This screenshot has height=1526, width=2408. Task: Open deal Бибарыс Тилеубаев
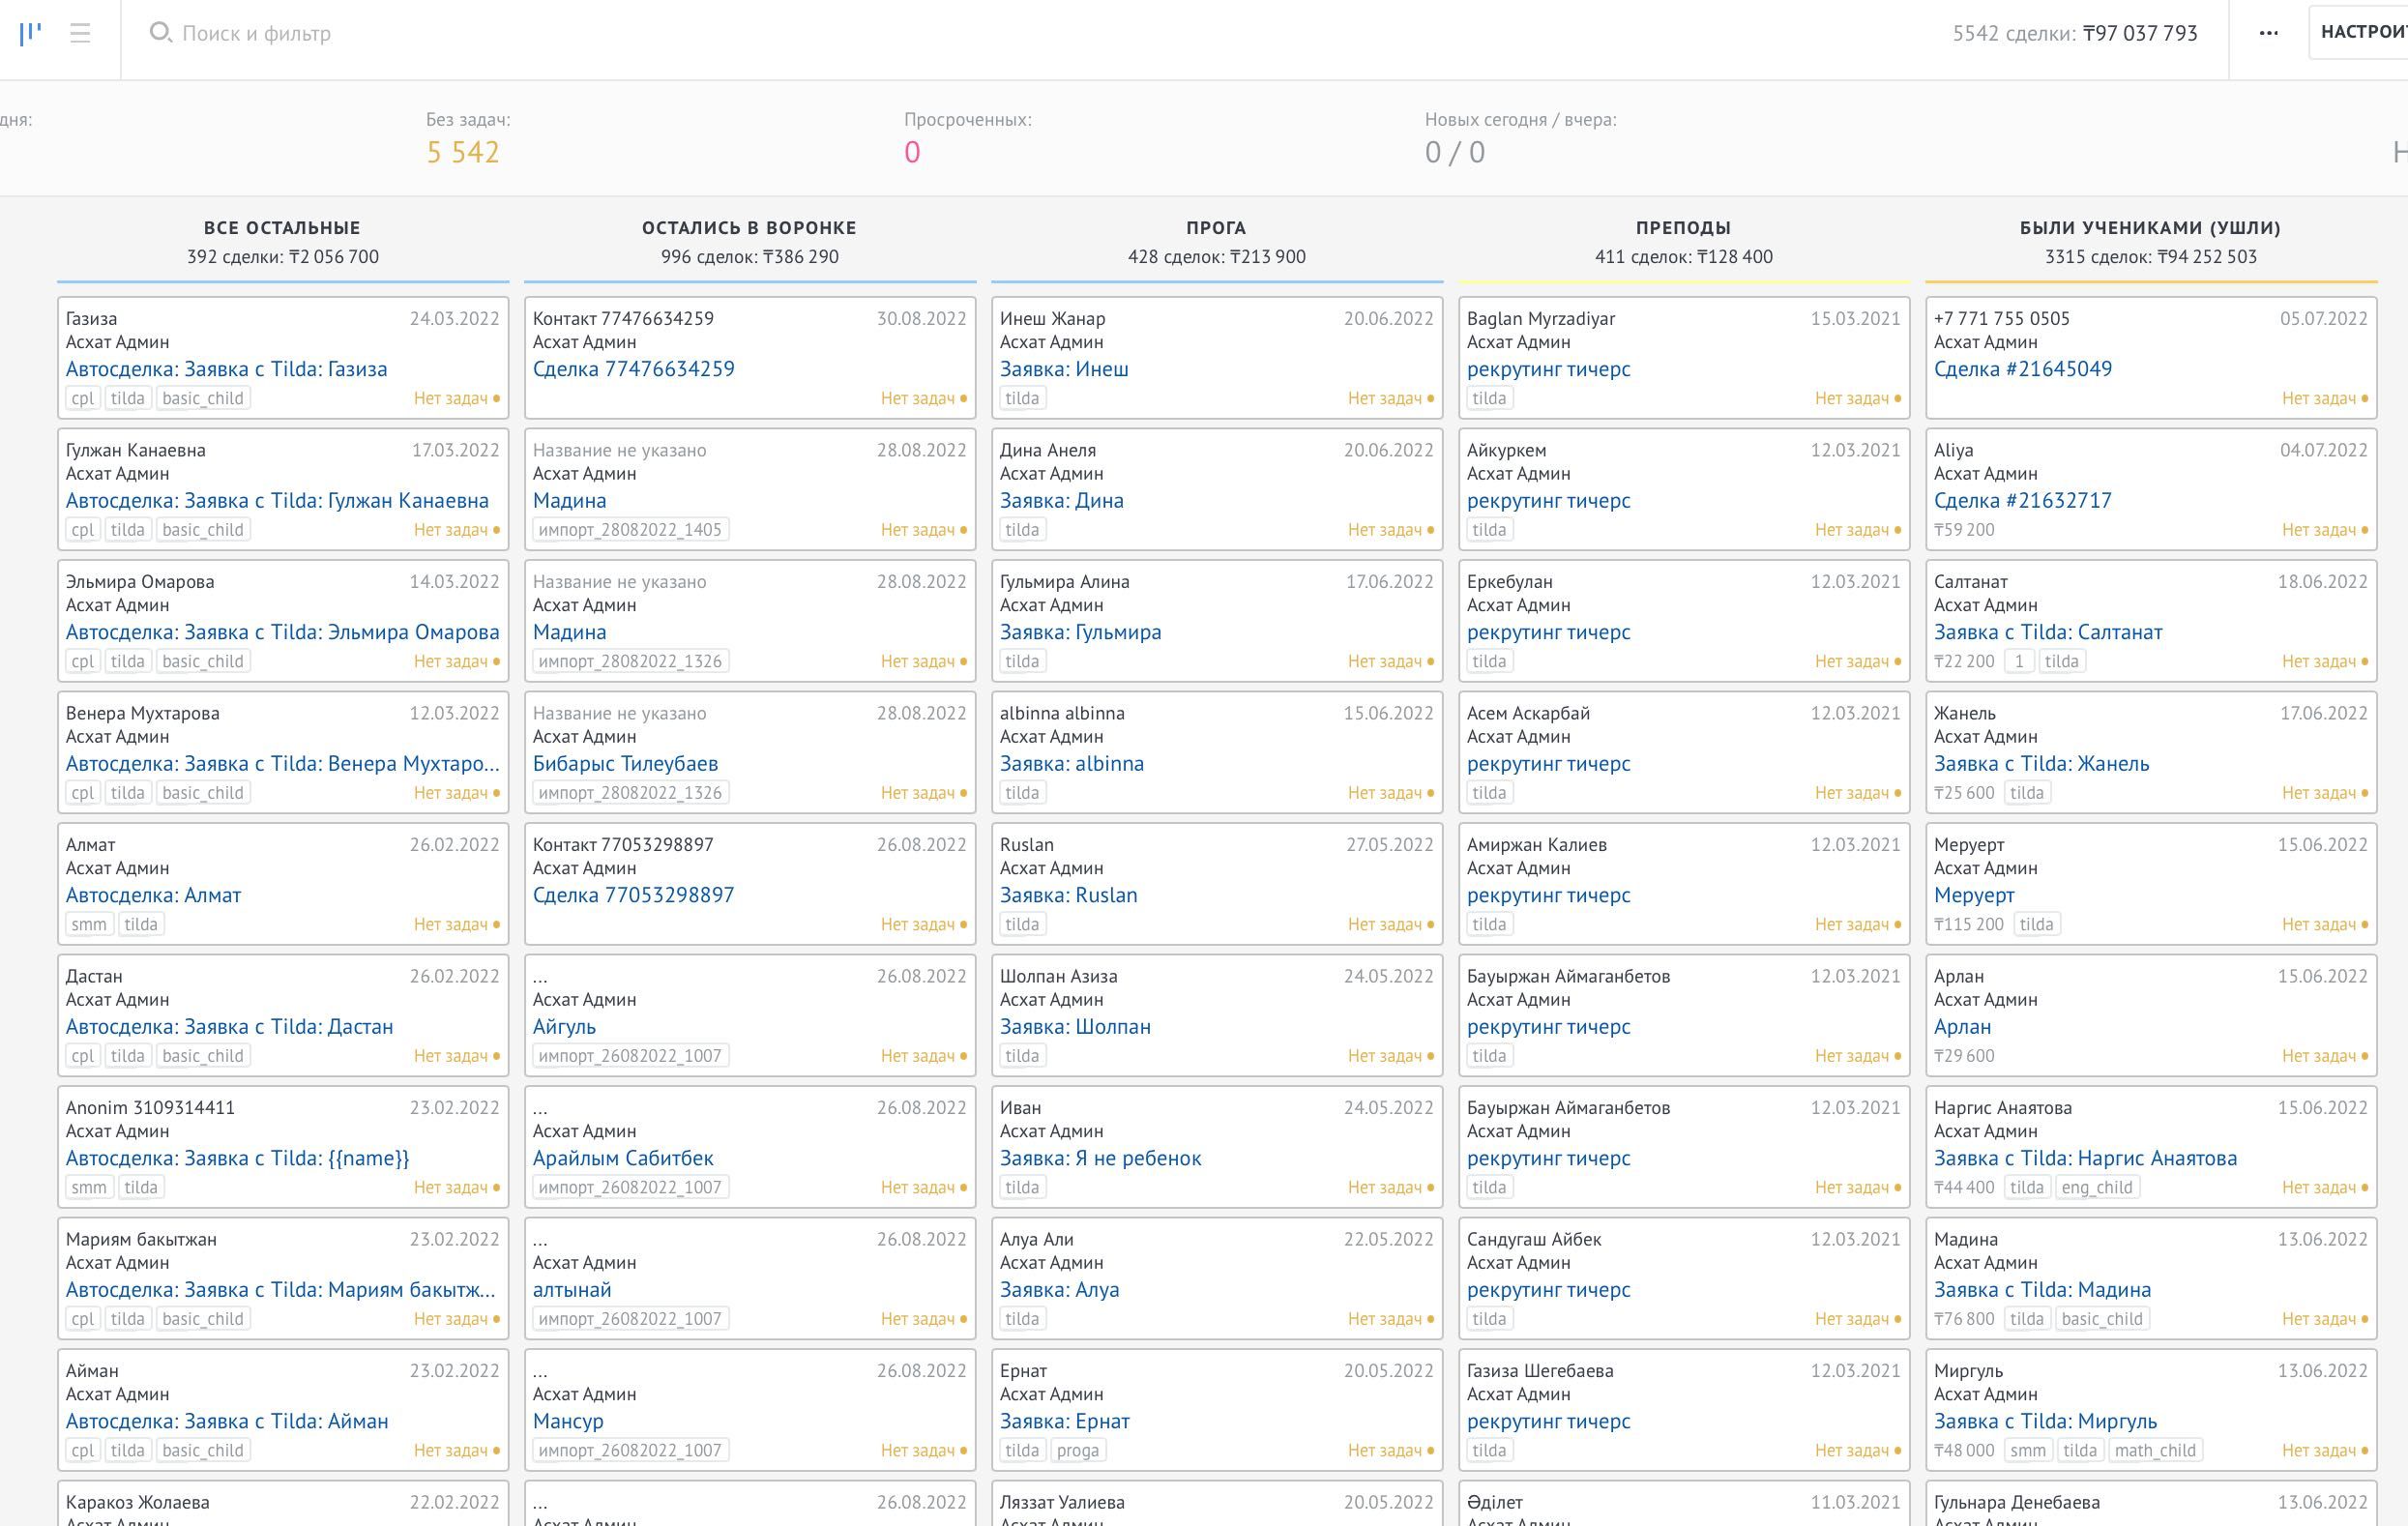click(625, 764)
